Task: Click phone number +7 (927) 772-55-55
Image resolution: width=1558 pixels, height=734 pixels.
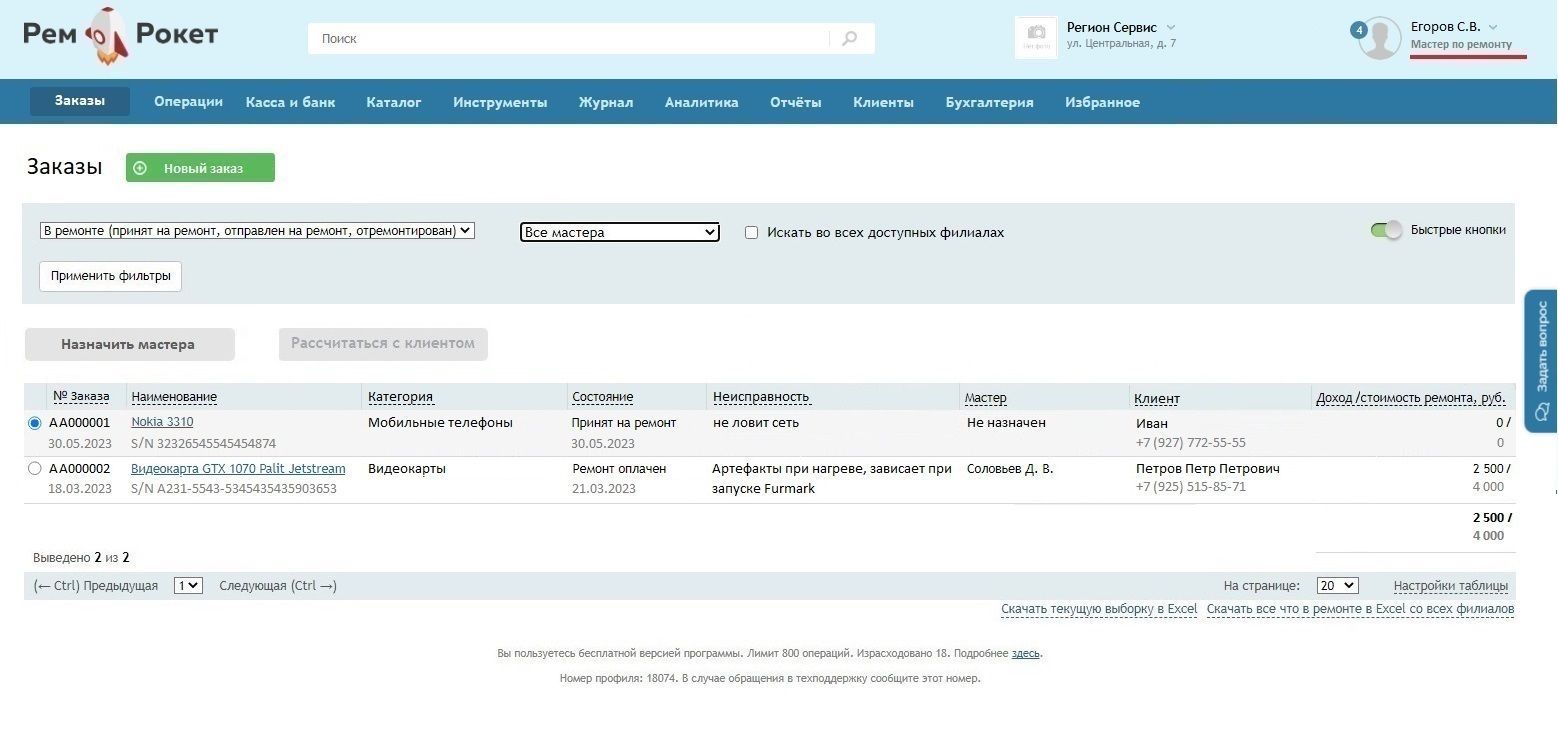Action: point(1190,443)
